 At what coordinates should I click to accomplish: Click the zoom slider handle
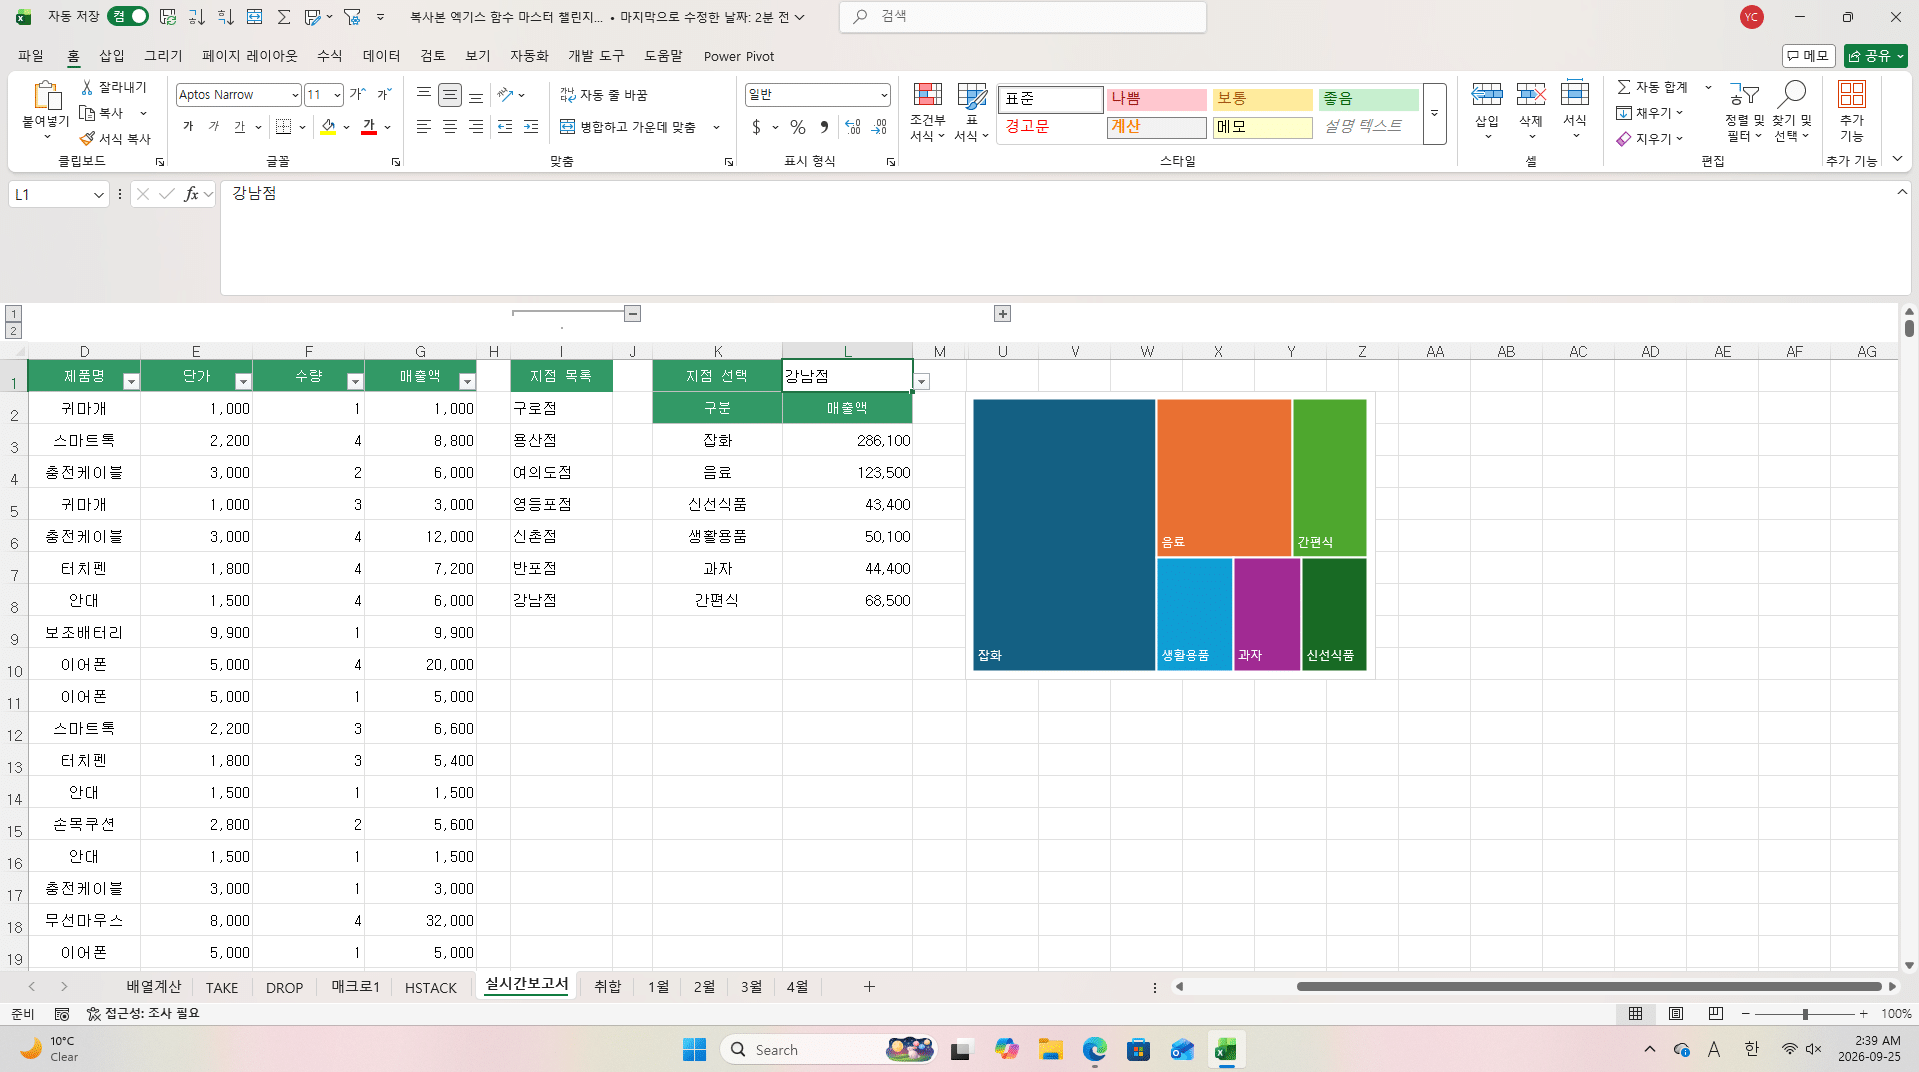(1805, 1014)
